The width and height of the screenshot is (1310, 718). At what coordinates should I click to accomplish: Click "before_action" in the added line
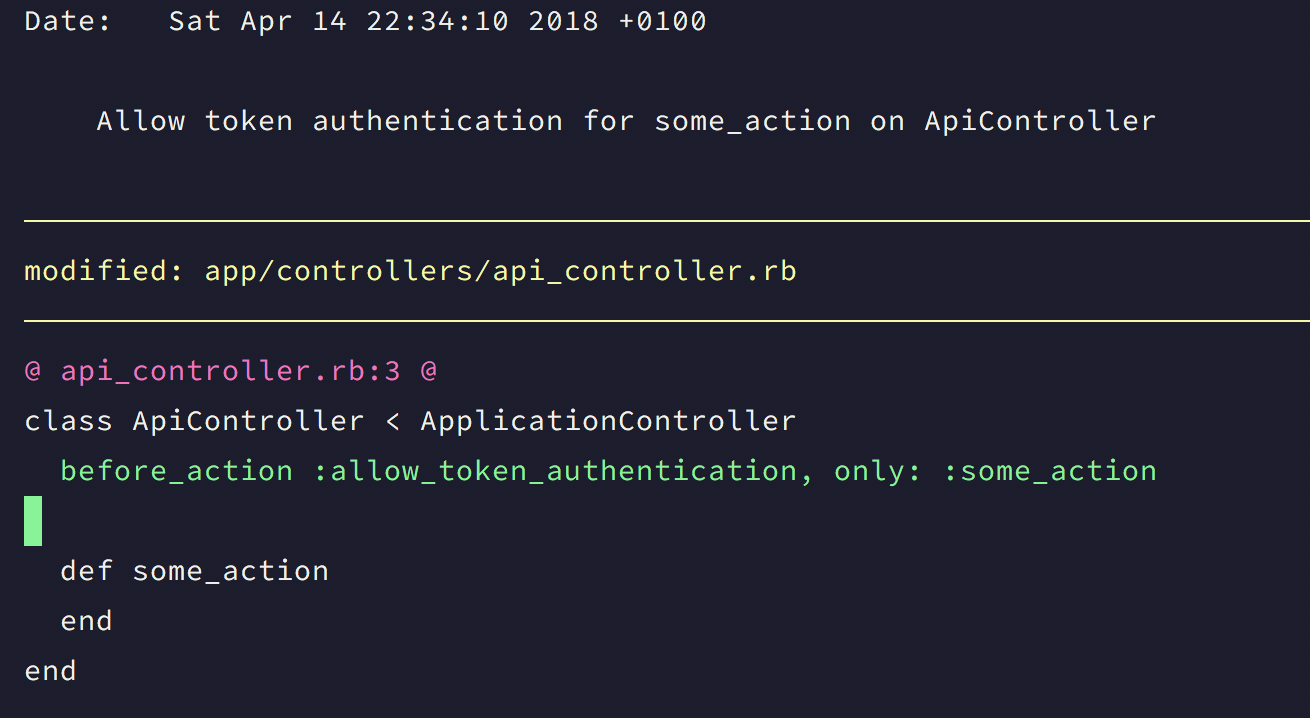tap(177, 471)
